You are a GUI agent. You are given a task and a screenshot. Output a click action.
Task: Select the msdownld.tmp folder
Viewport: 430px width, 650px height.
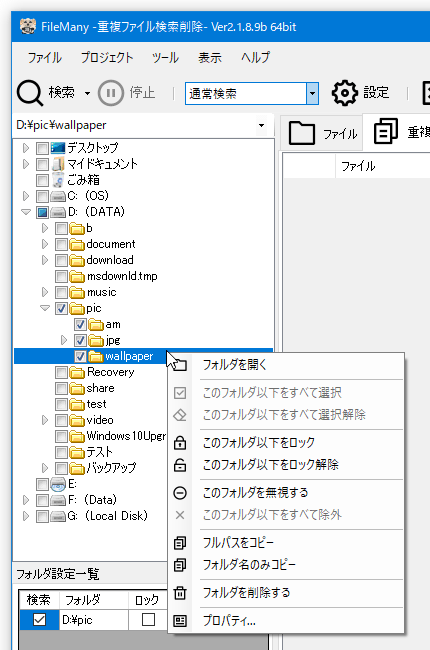[122, 276]
